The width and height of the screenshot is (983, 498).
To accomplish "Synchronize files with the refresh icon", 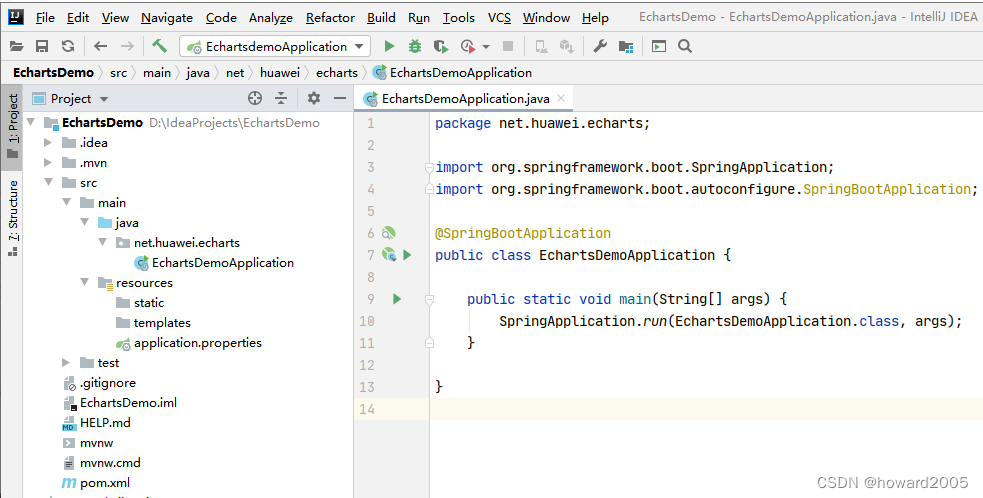I will click(67, 46).
